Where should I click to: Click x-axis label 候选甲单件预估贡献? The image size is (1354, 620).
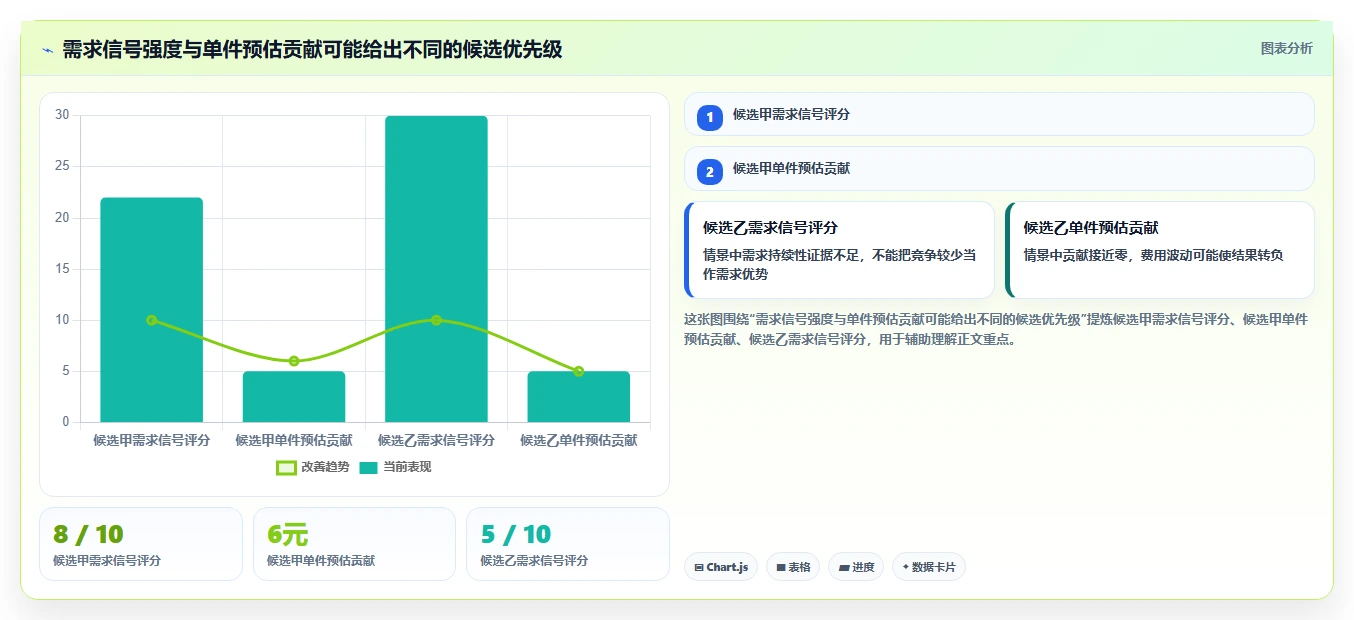click(294, 440)
